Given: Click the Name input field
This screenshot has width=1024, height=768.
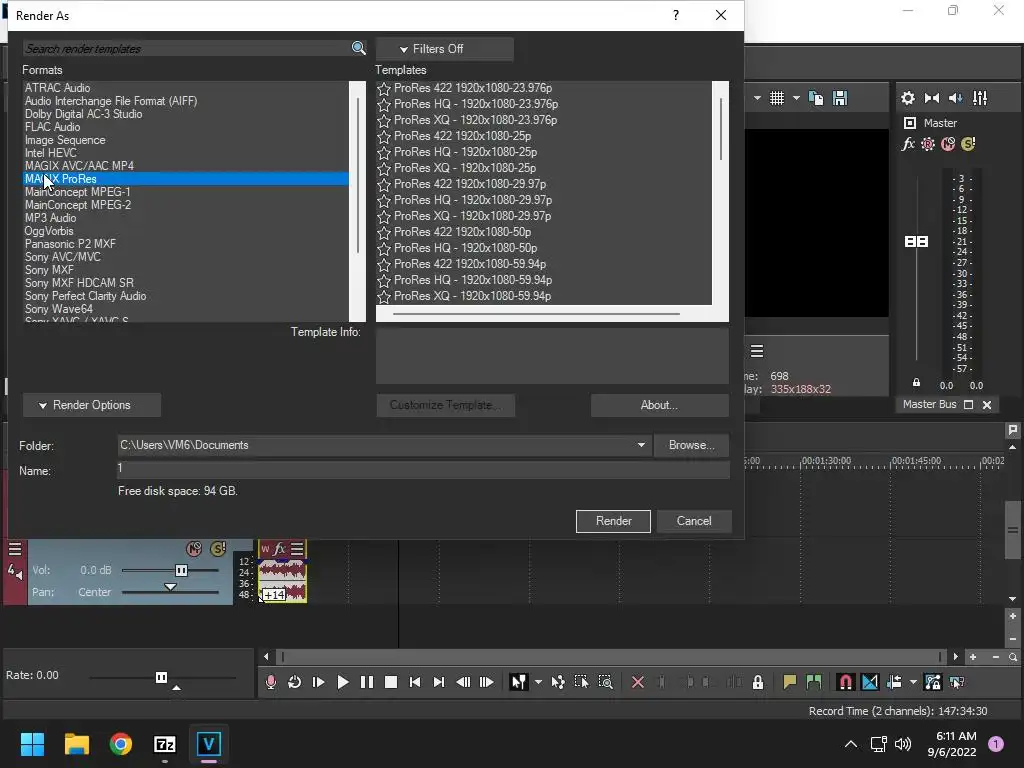Looking at the screenshot, I should click(423, 470).
